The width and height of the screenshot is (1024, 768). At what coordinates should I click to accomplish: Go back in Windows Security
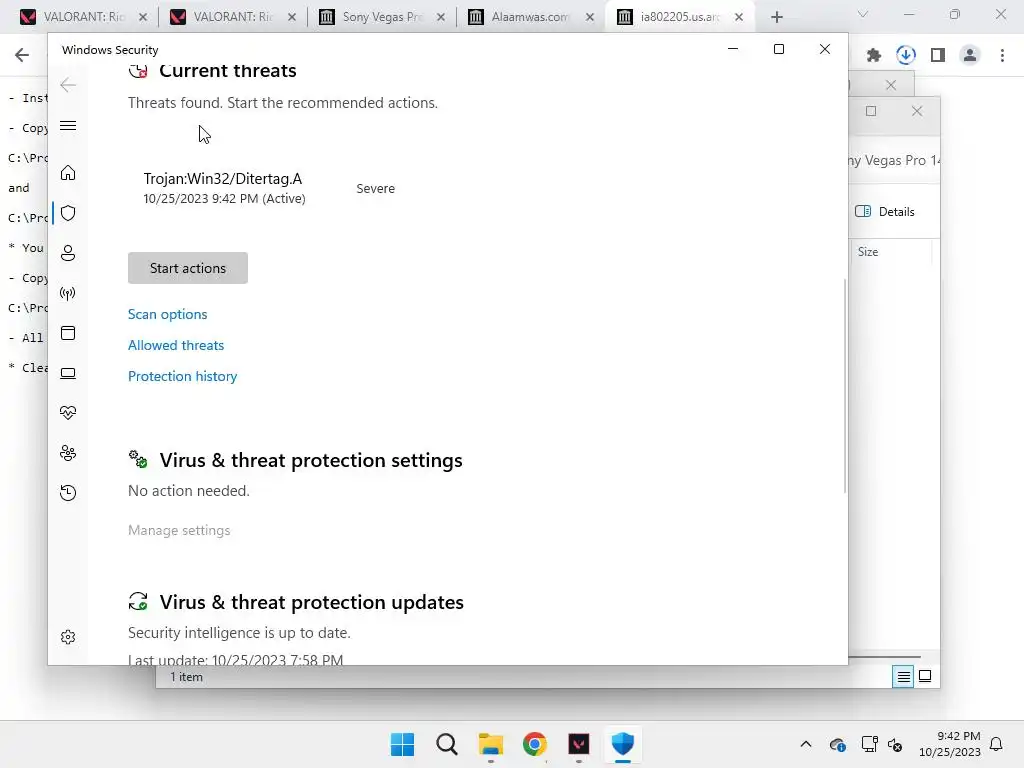point(68,85)
